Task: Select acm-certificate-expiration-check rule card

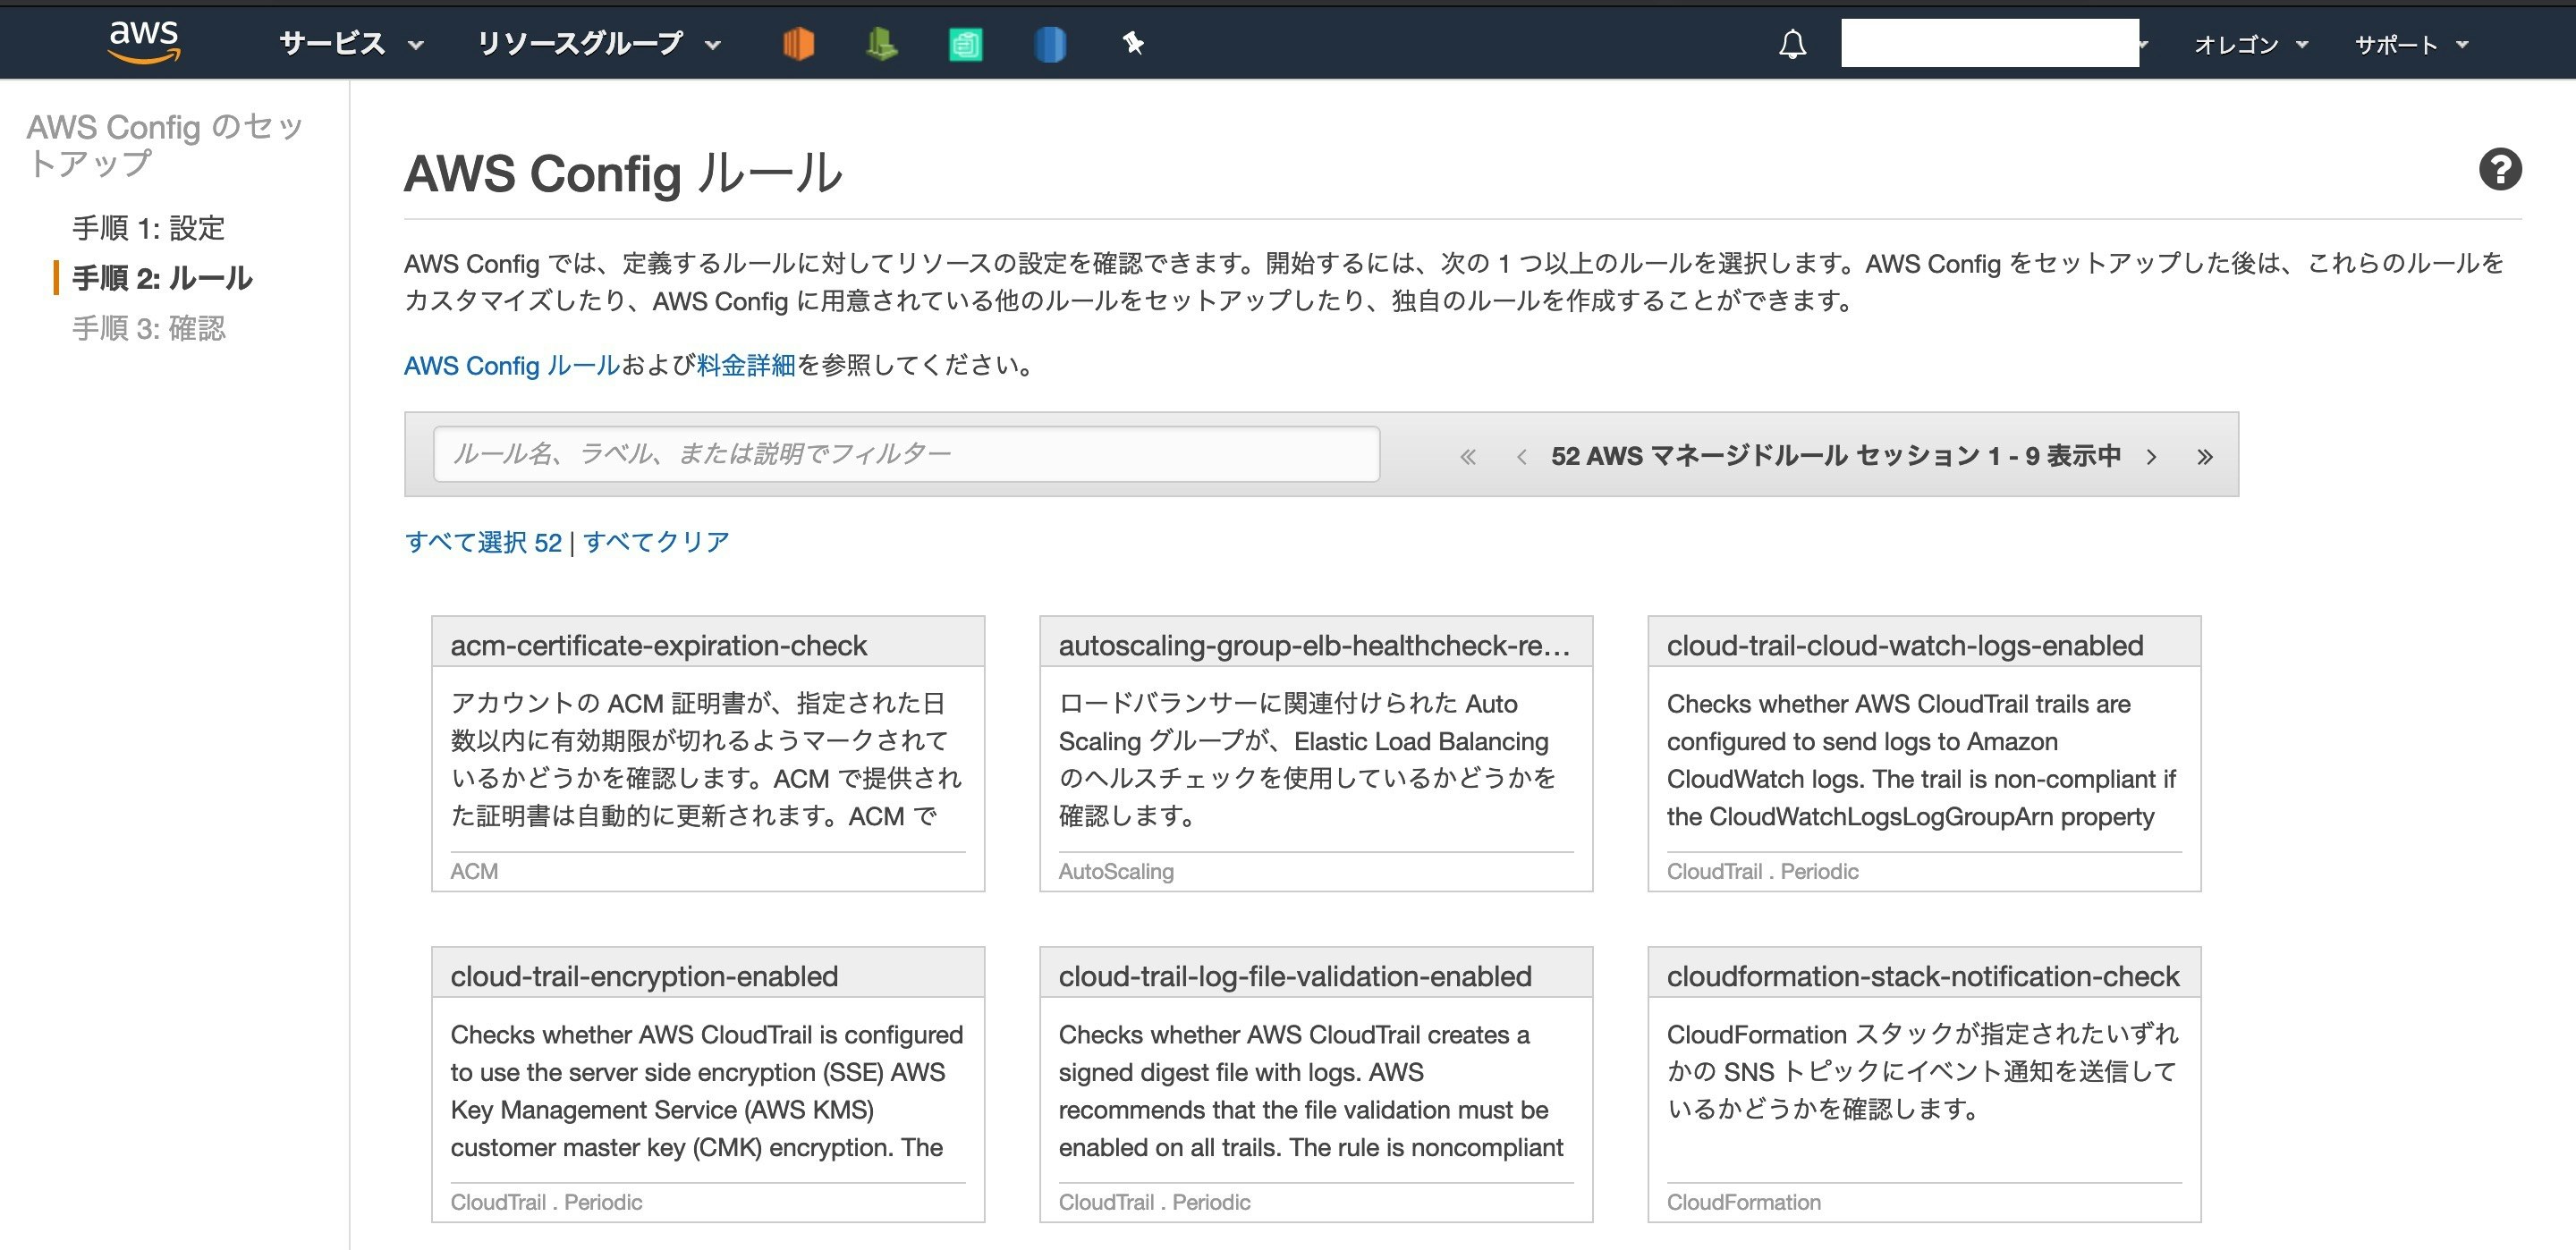Action: tap(708, 753)
